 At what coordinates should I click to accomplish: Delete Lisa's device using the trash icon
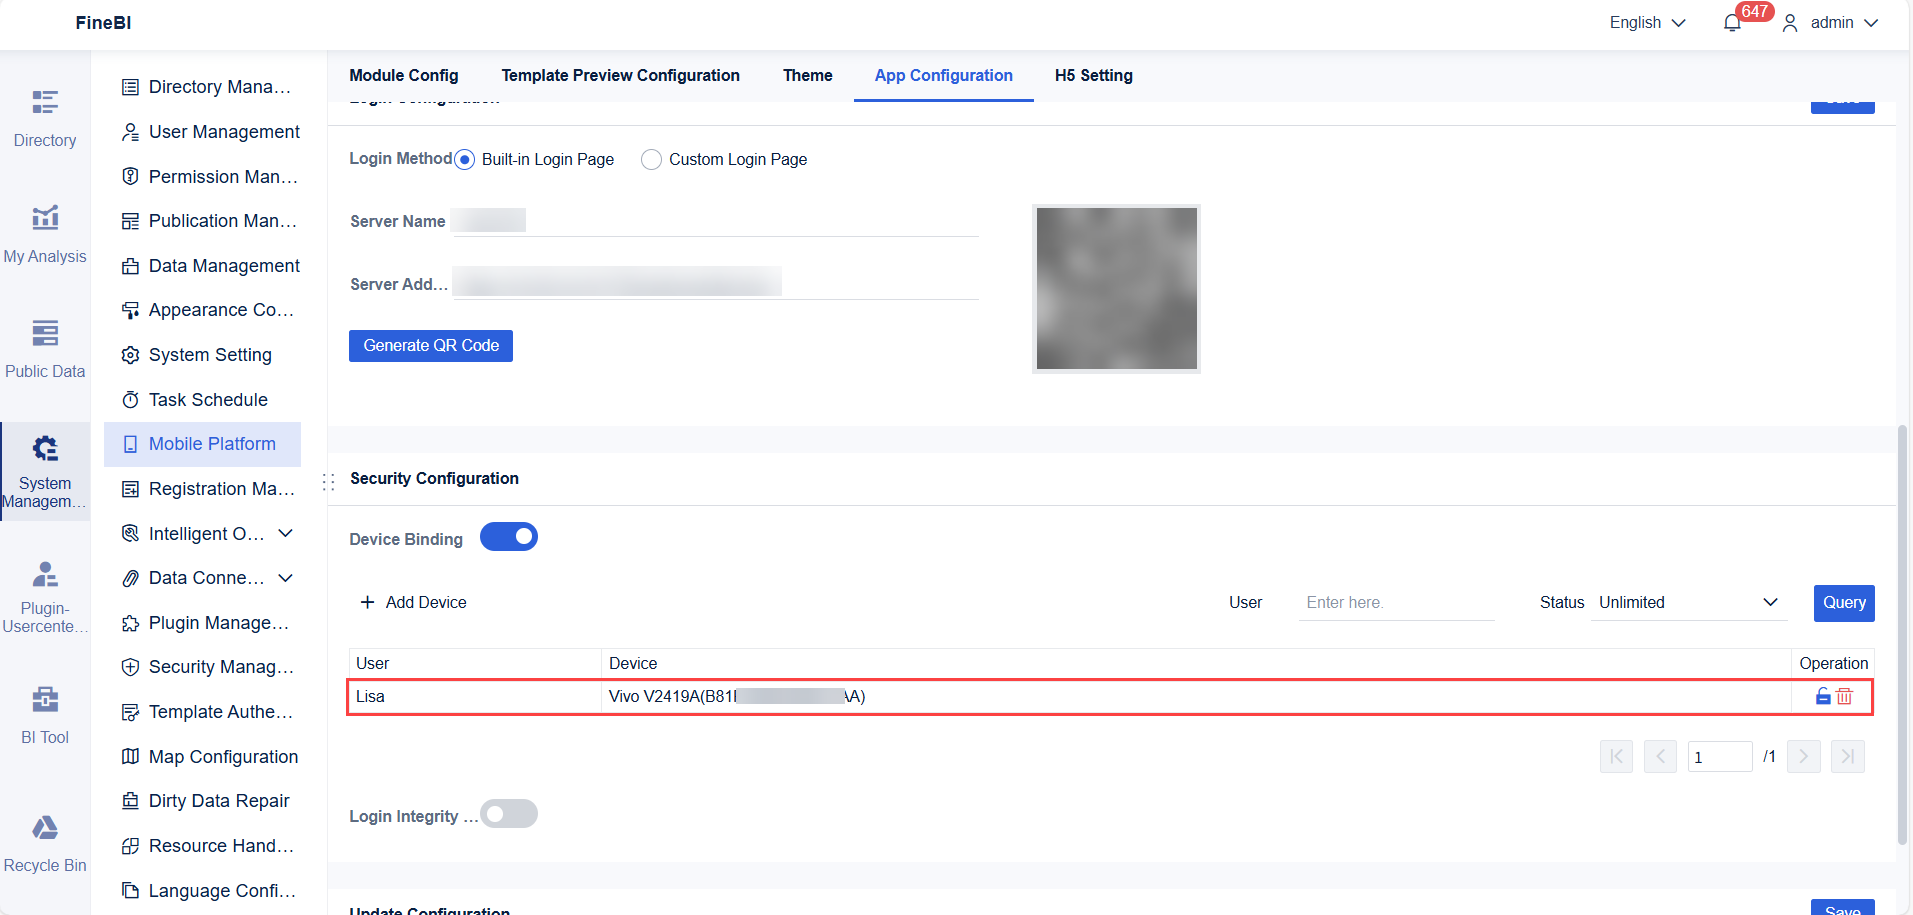coord(1846,697)
